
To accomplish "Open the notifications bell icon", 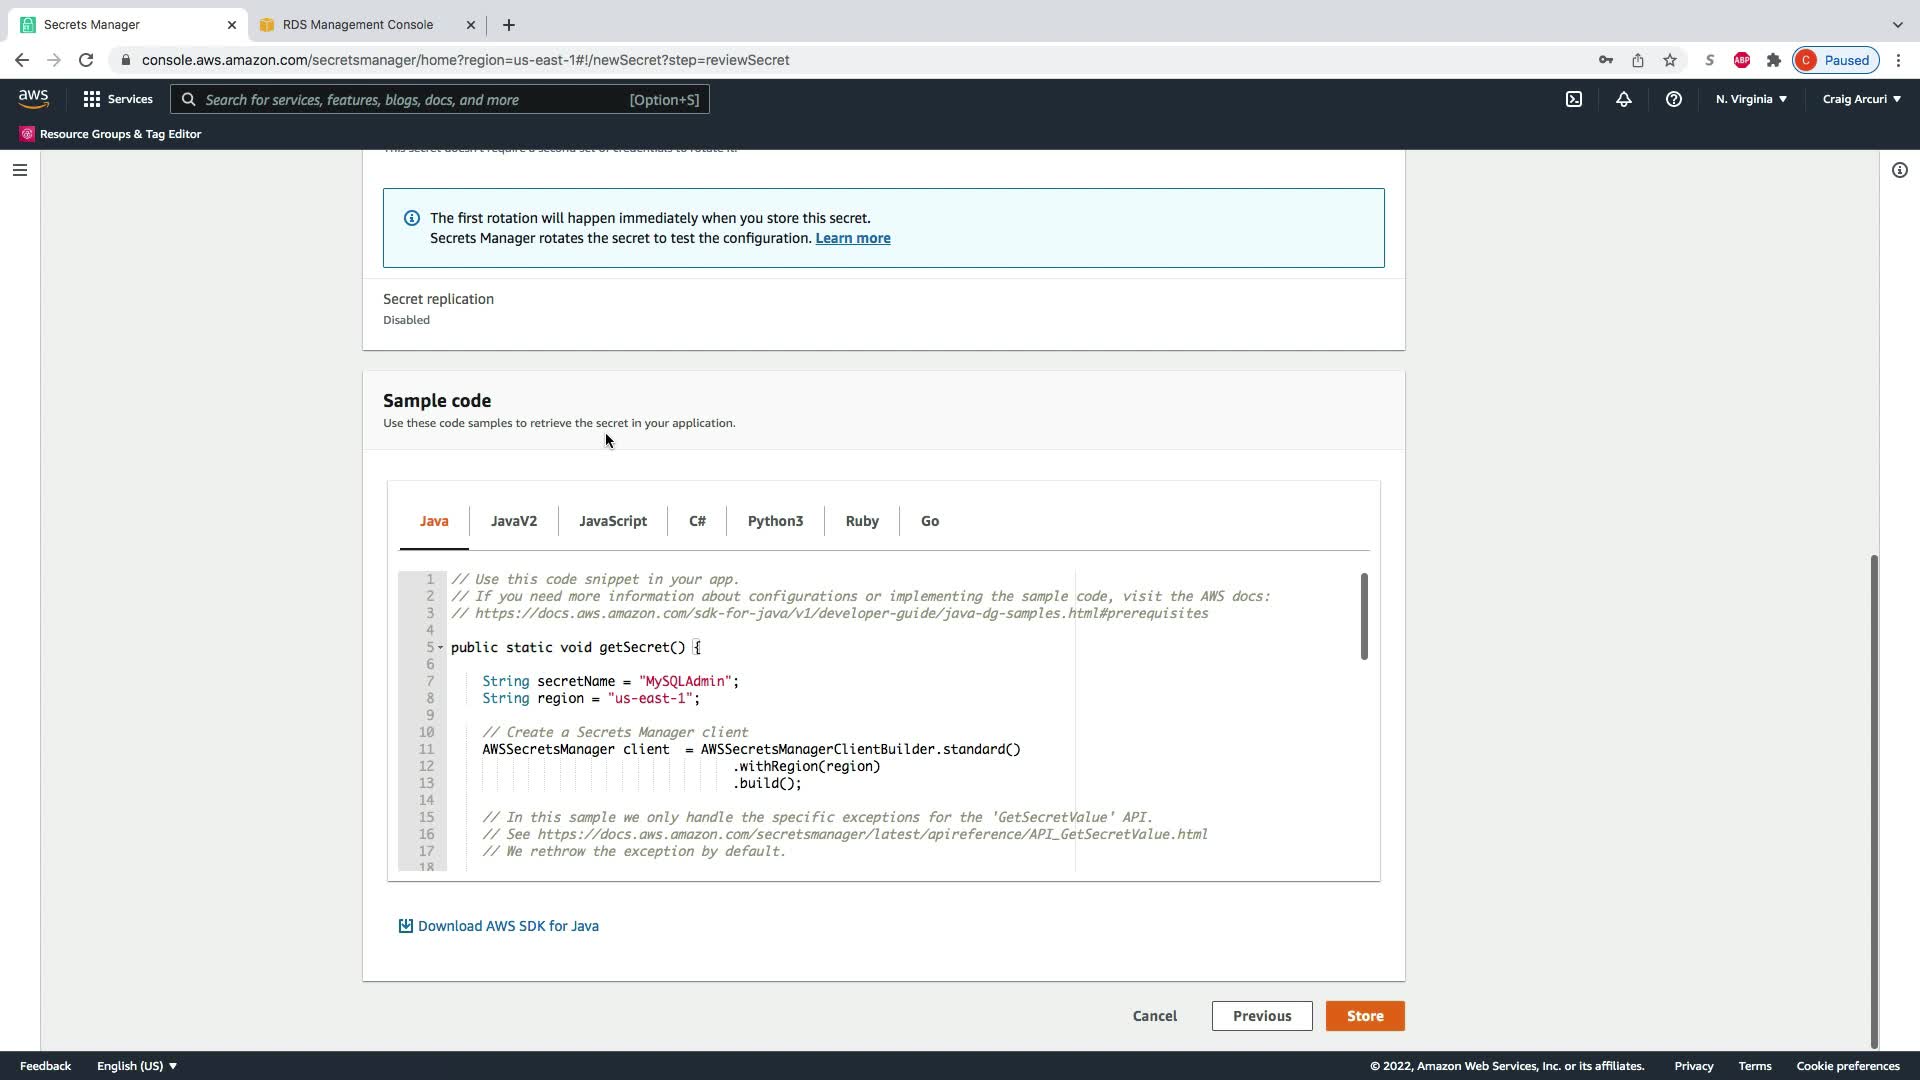I will (1623, 99).
